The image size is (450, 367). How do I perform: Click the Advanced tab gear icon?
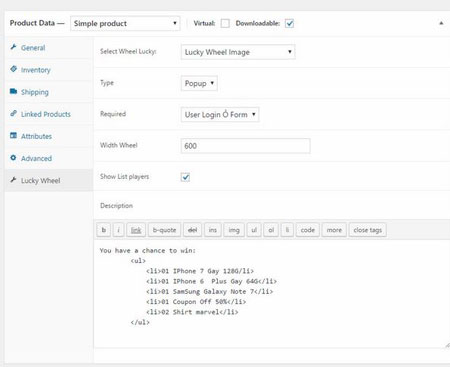pos(13,158)
